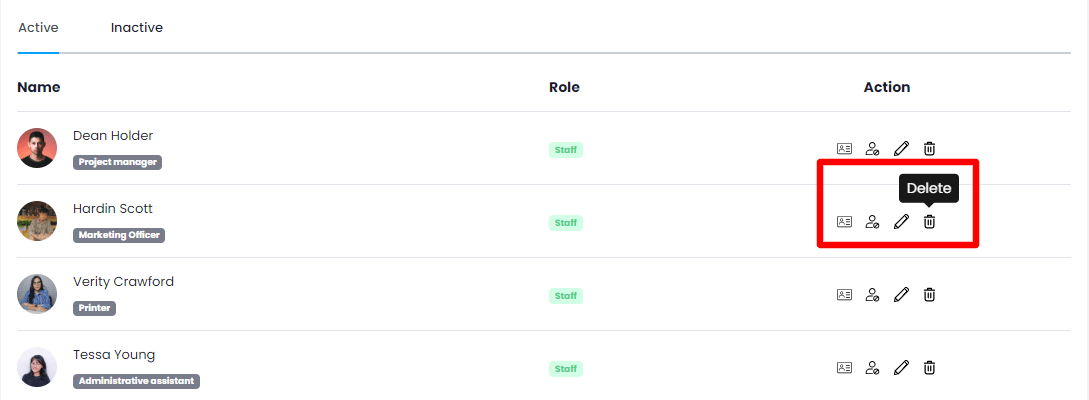Open Verity Crawford's avatar picture
The image size is (1089, 400).
click(x=37, y=294)
